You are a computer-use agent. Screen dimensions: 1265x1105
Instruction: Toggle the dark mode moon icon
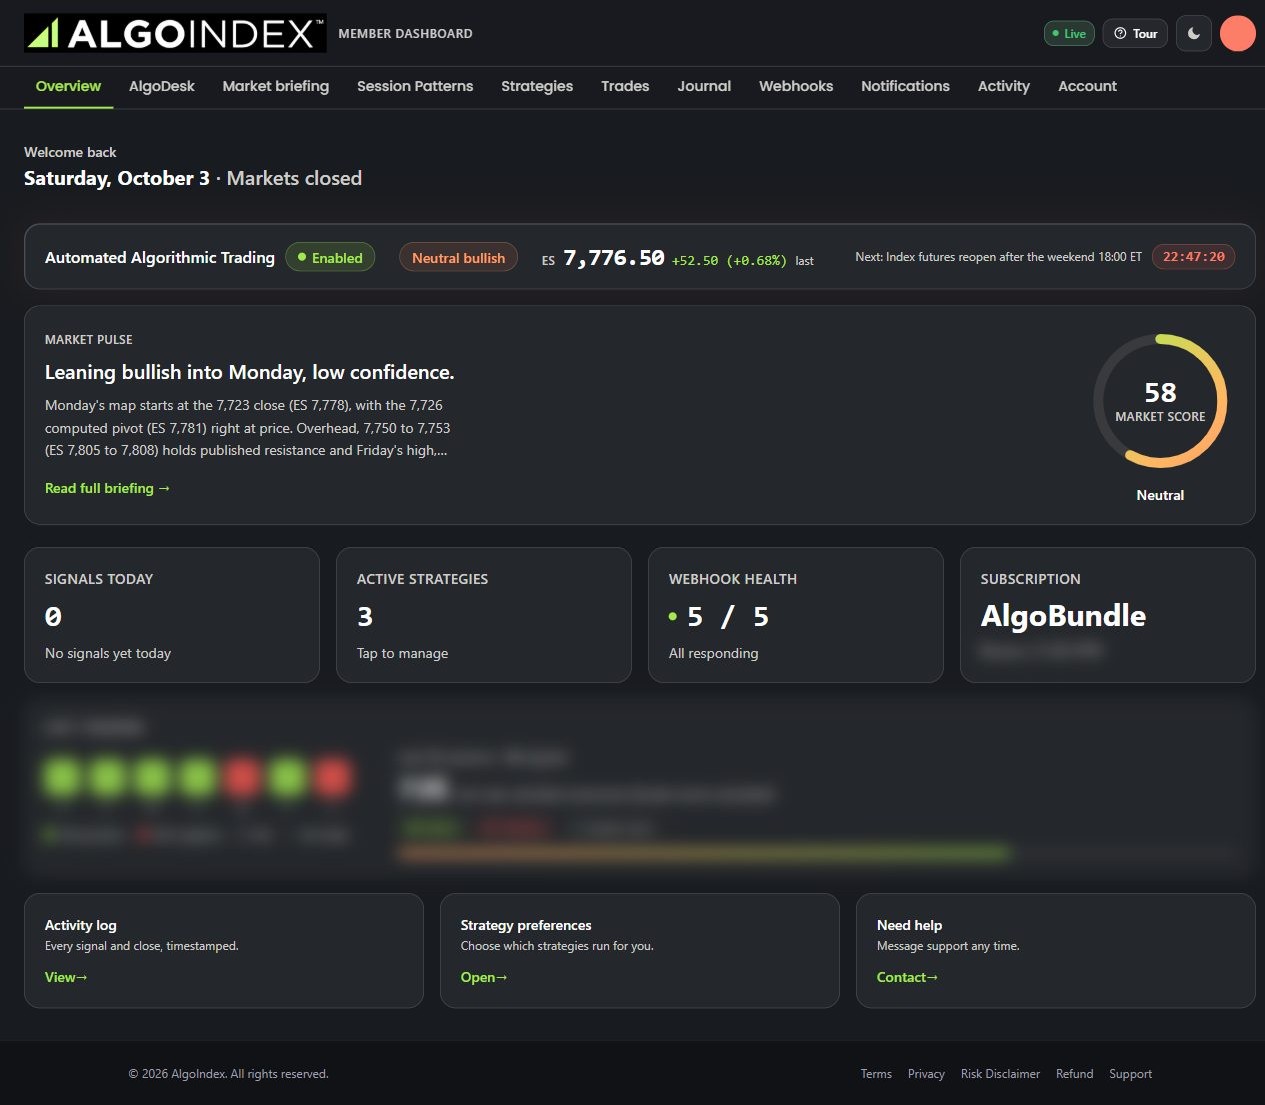point(1194,33)
